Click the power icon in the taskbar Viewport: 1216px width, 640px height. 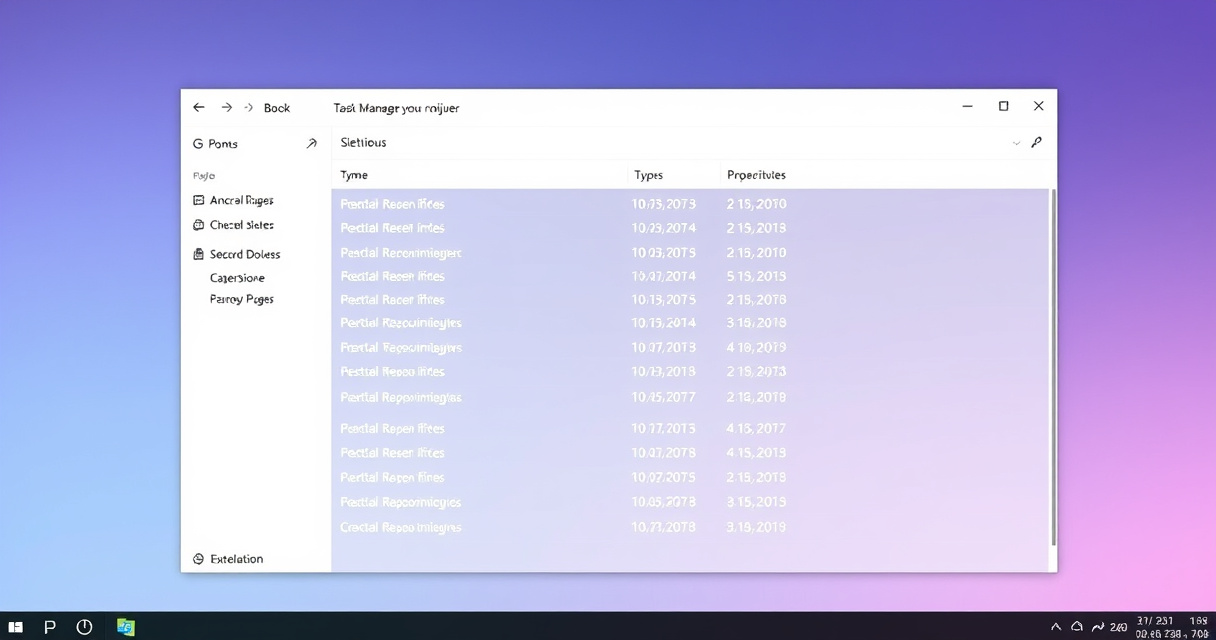[84, 627]
